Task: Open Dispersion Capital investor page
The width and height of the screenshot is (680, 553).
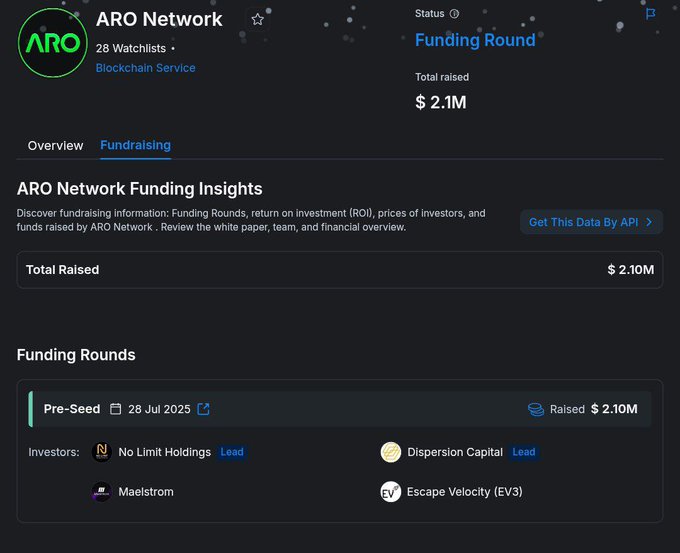Action: pyautogui.click(x=455, y=452)
